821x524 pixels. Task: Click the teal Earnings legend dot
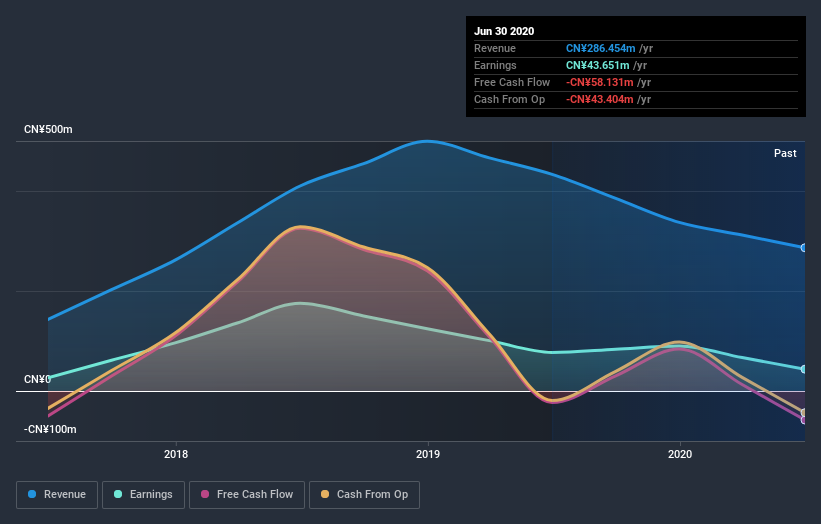[118, 494]
